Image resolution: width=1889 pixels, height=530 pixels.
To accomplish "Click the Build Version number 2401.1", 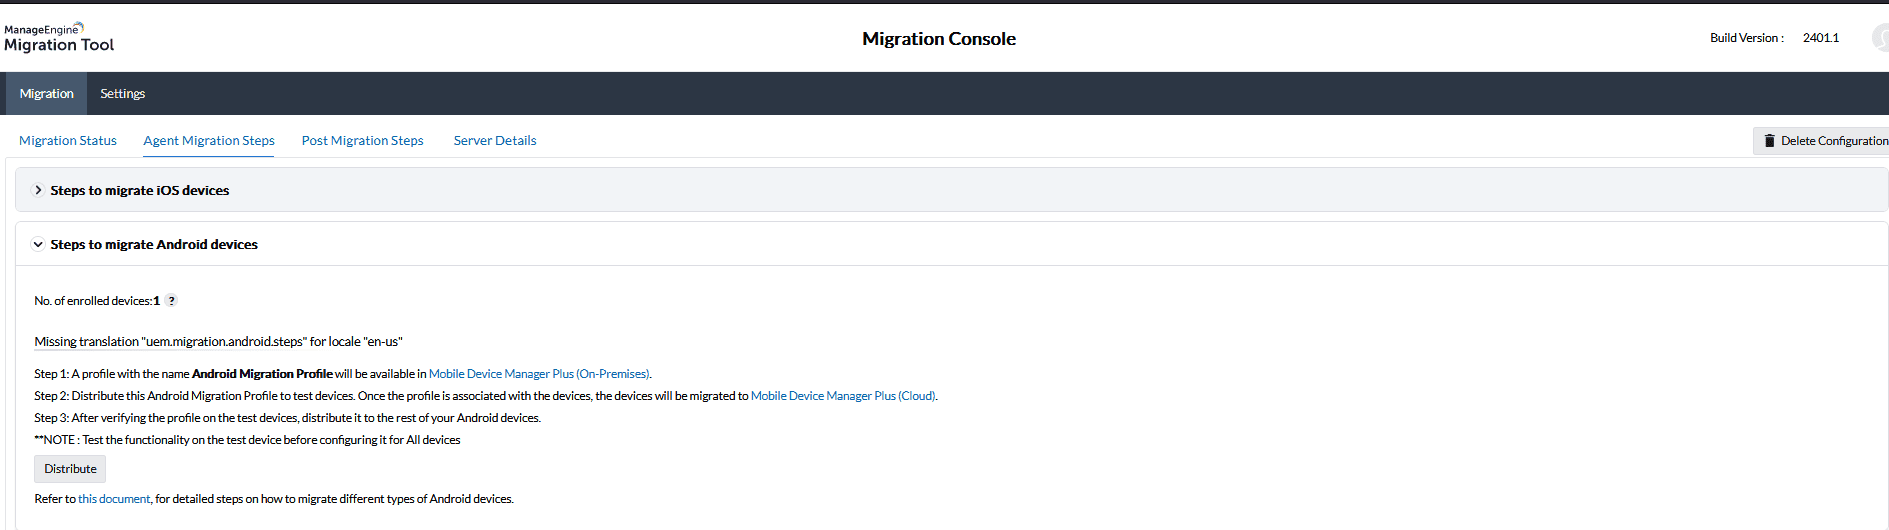I will (x=1821, y=38).
